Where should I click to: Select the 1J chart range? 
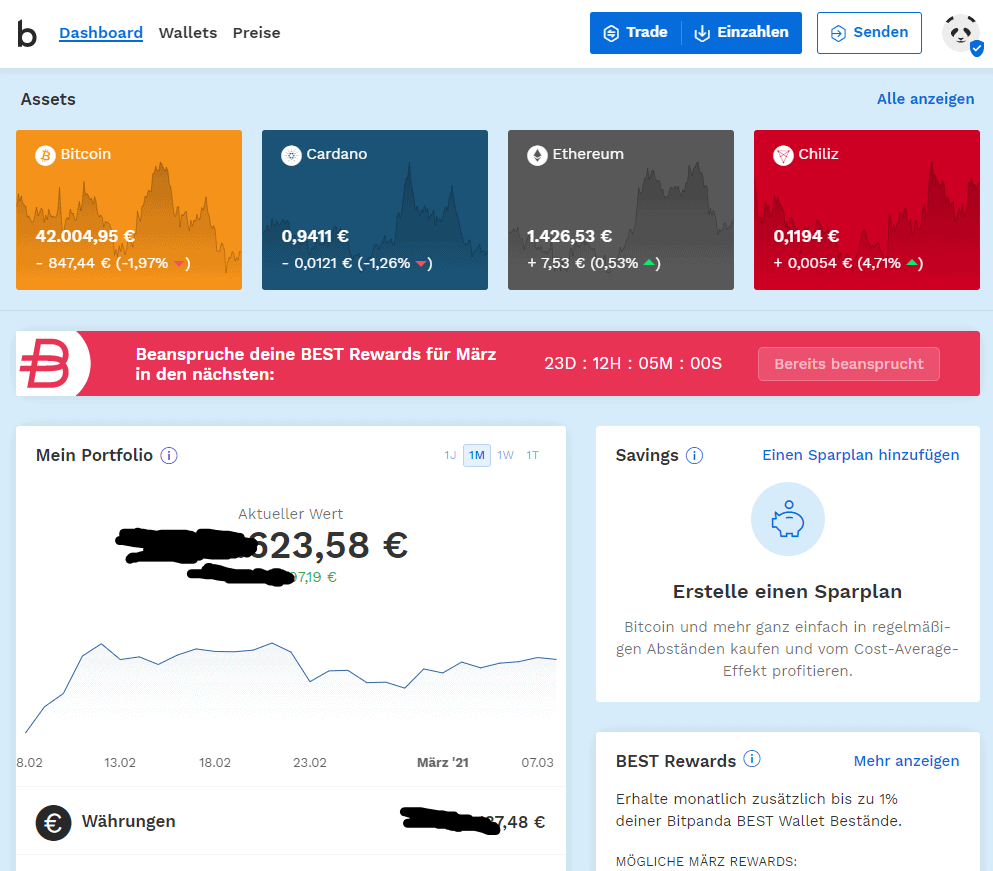[x=450, y=455]
